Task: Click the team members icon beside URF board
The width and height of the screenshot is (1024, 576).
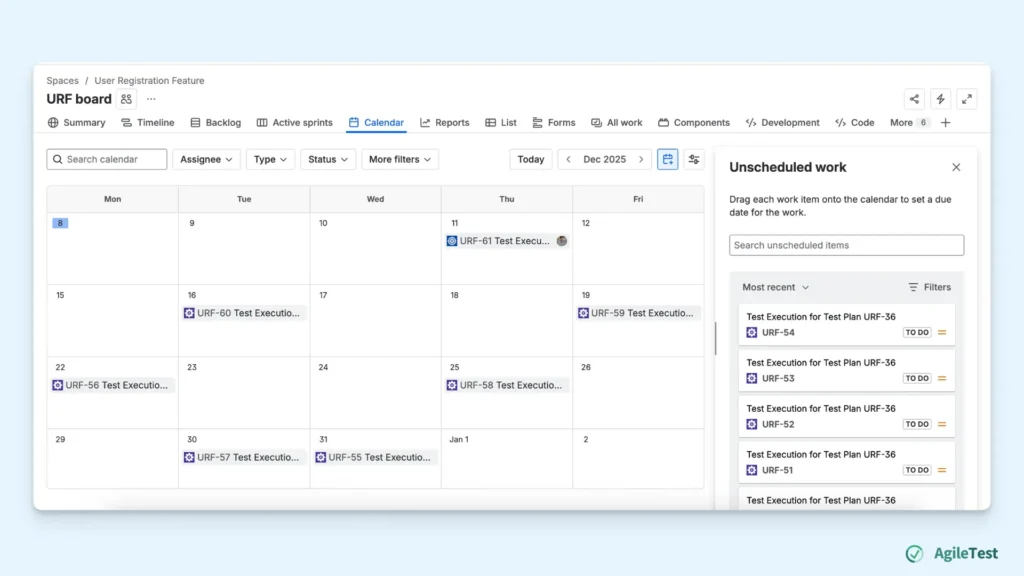Action: tap(126, 99)
